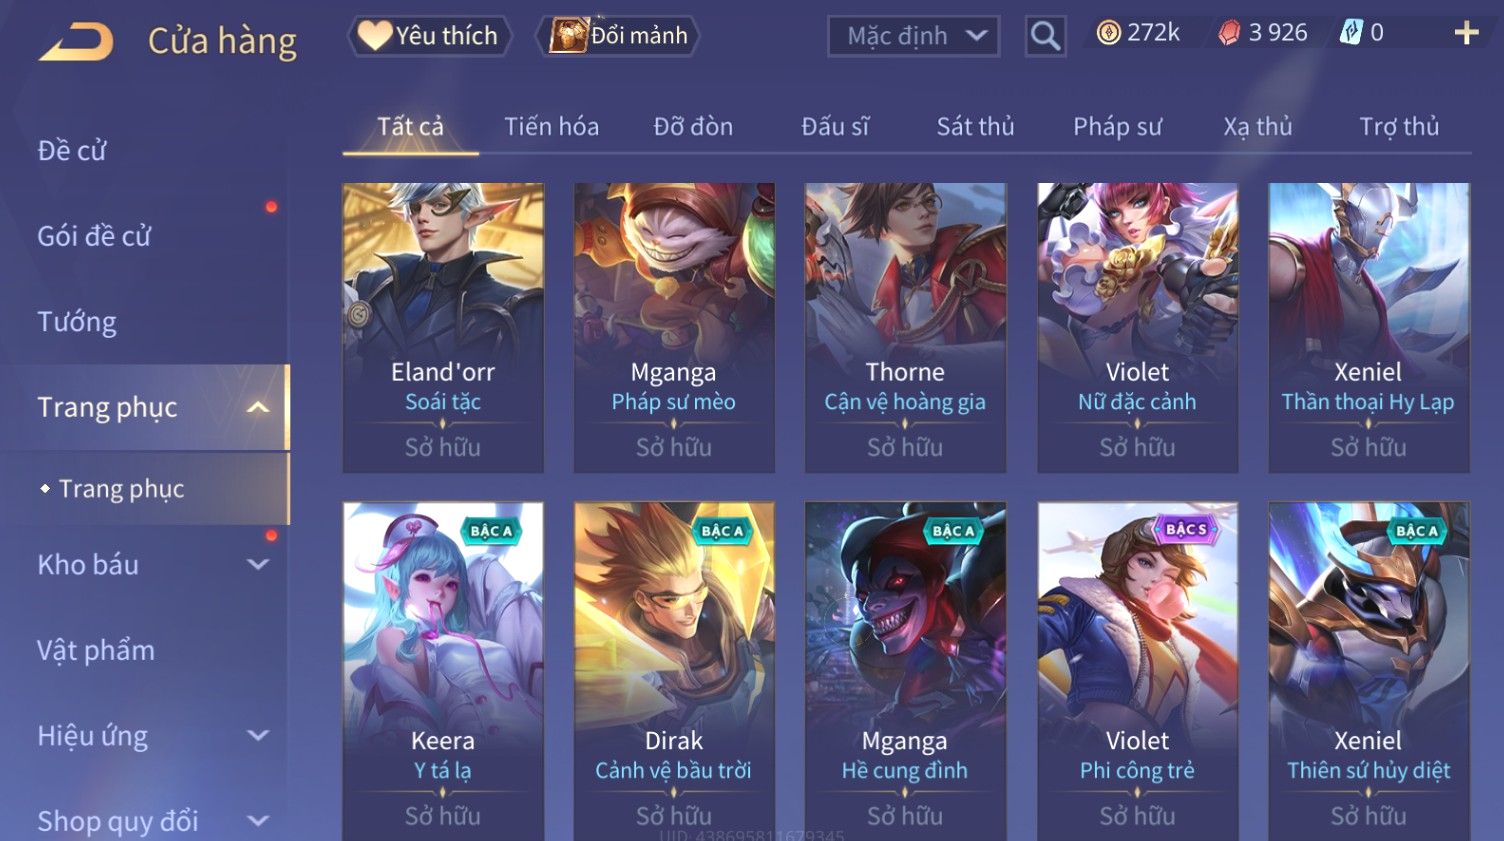This screenshot has height=841, width=1504.
Task: Open Yêu thích heart favorites
Action: coord(430,36)
